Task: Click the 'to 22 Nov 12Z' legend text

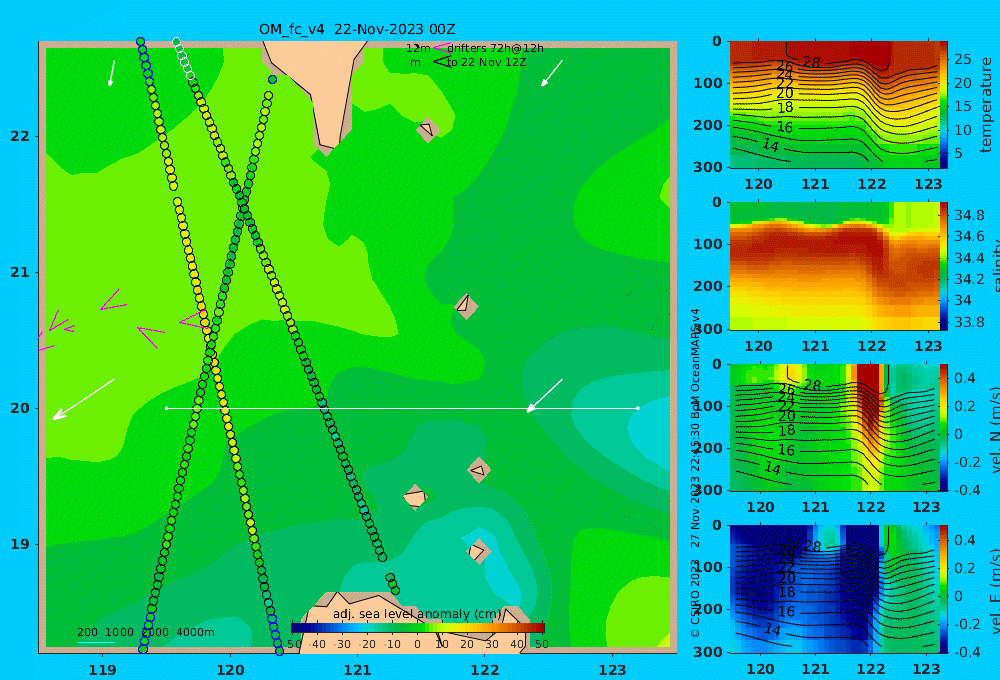Action: (x=487, y=63)
